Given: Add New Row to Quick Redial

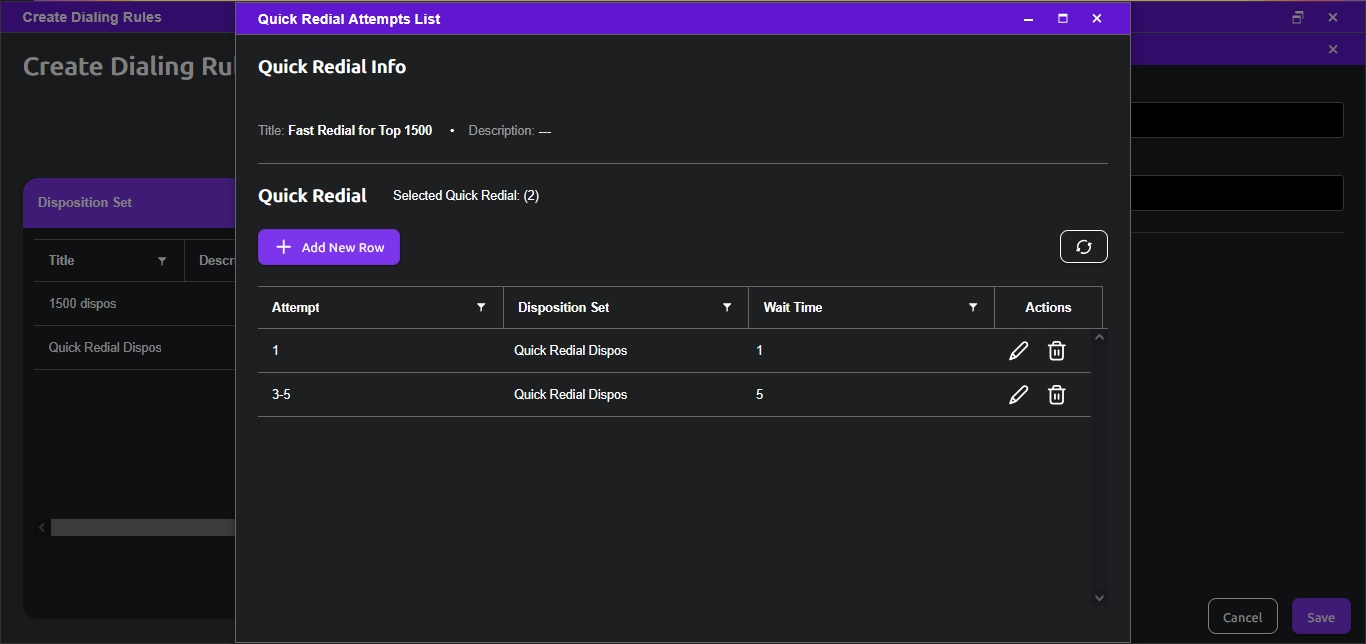Looking at the screenshot, I should coord(329,247).
